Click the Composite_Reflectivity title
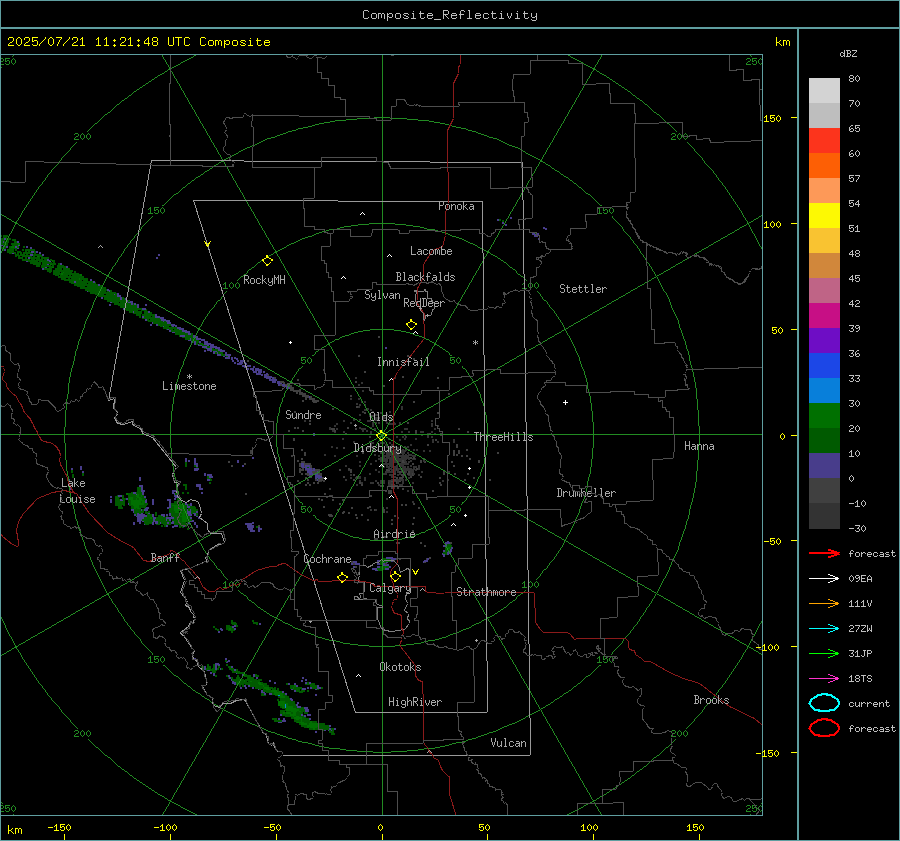The image size is (900, 841). (449, 15)
